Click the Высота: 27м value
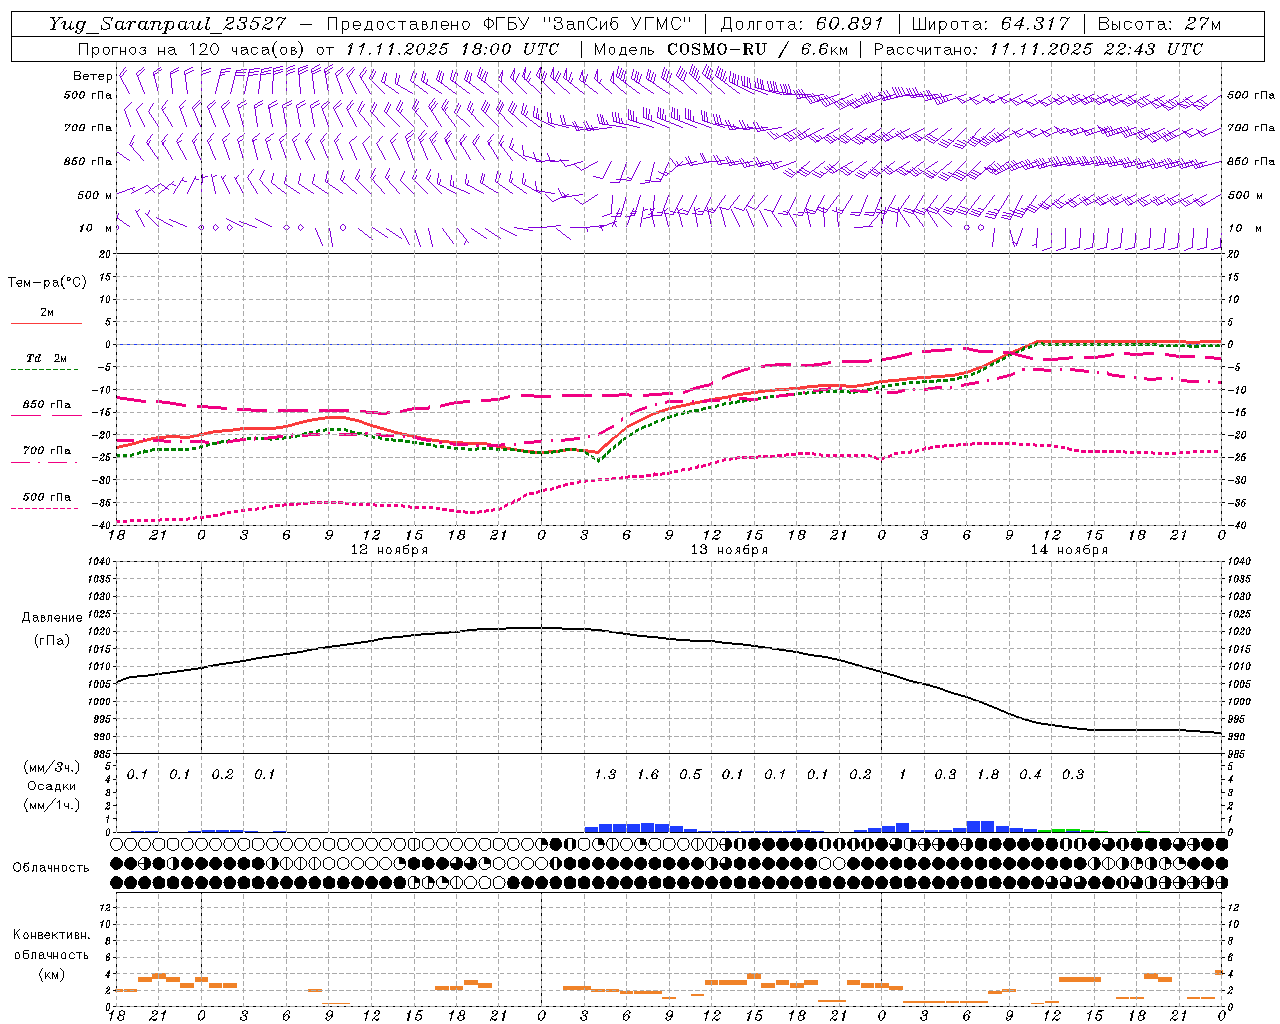 tap(1160, 24)
